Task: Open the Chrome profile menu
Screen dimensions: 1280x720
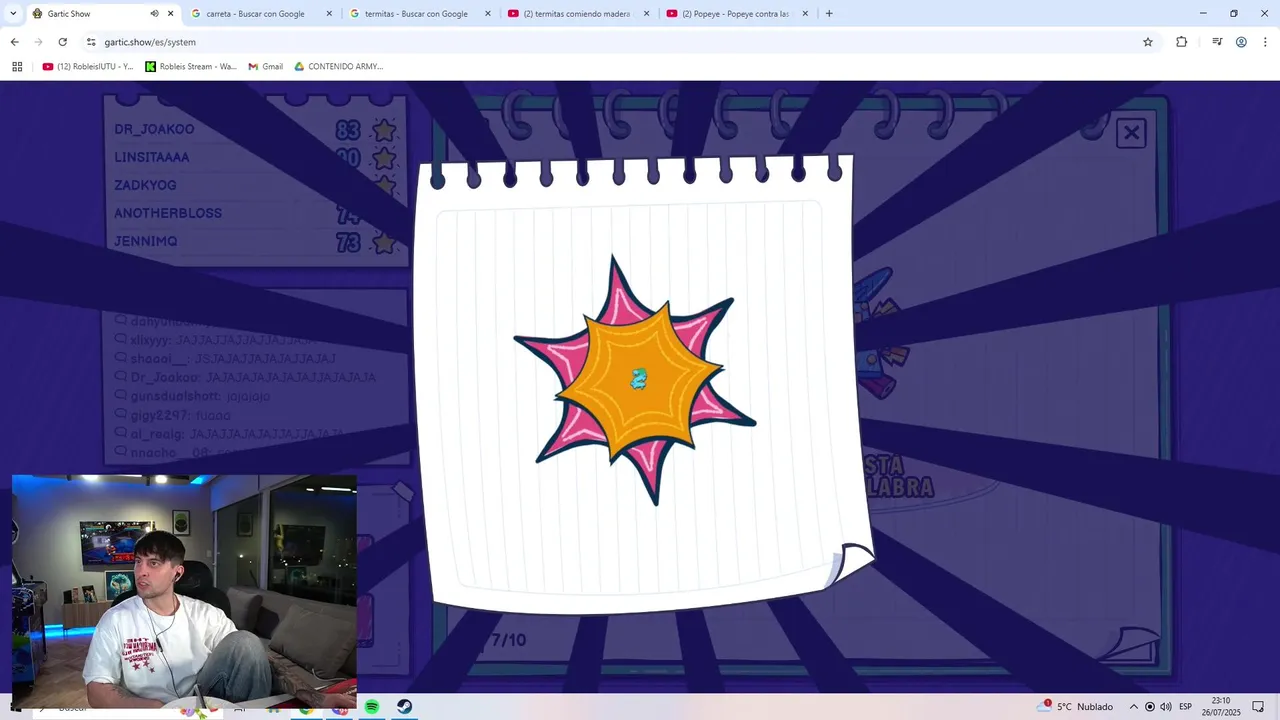Action: point(1241,42)
